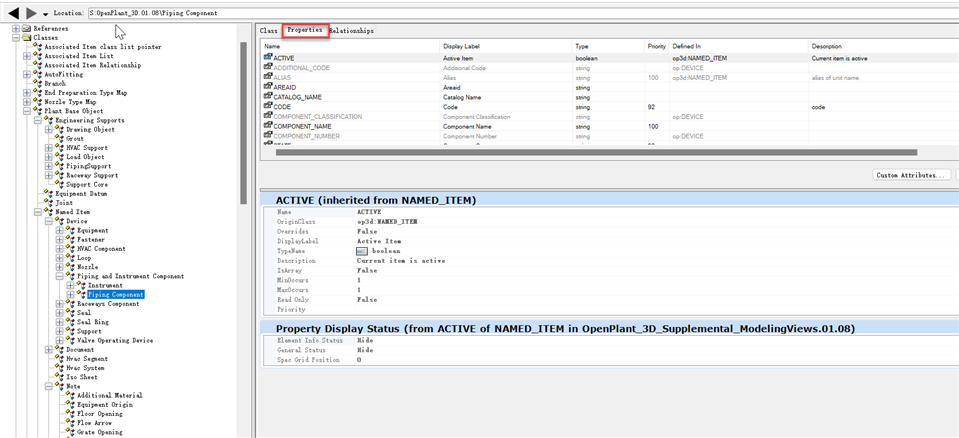
Task: Collapse Piping and Instrument Component node
Action: click(60, 277)
